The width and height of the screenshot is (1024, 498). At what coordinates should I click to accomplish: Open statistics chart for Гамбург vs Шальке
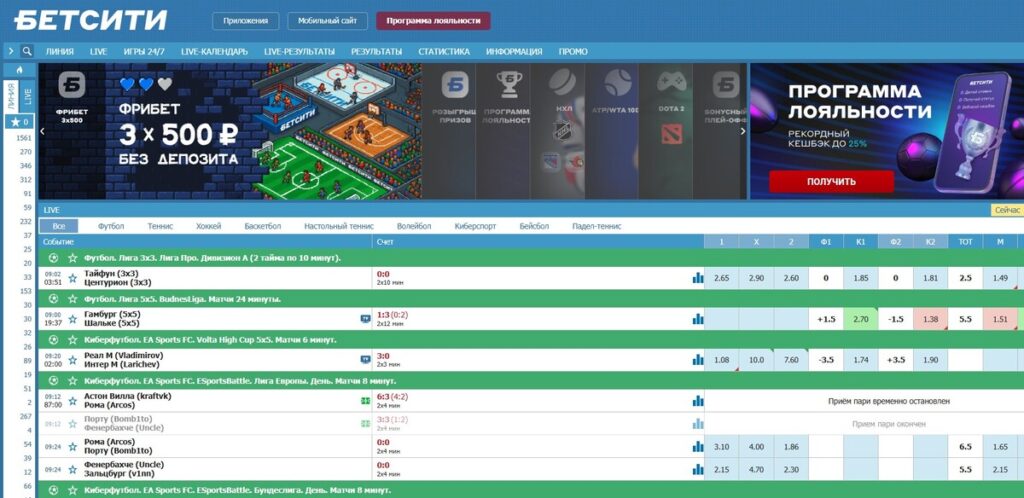(x=698, y=319)
